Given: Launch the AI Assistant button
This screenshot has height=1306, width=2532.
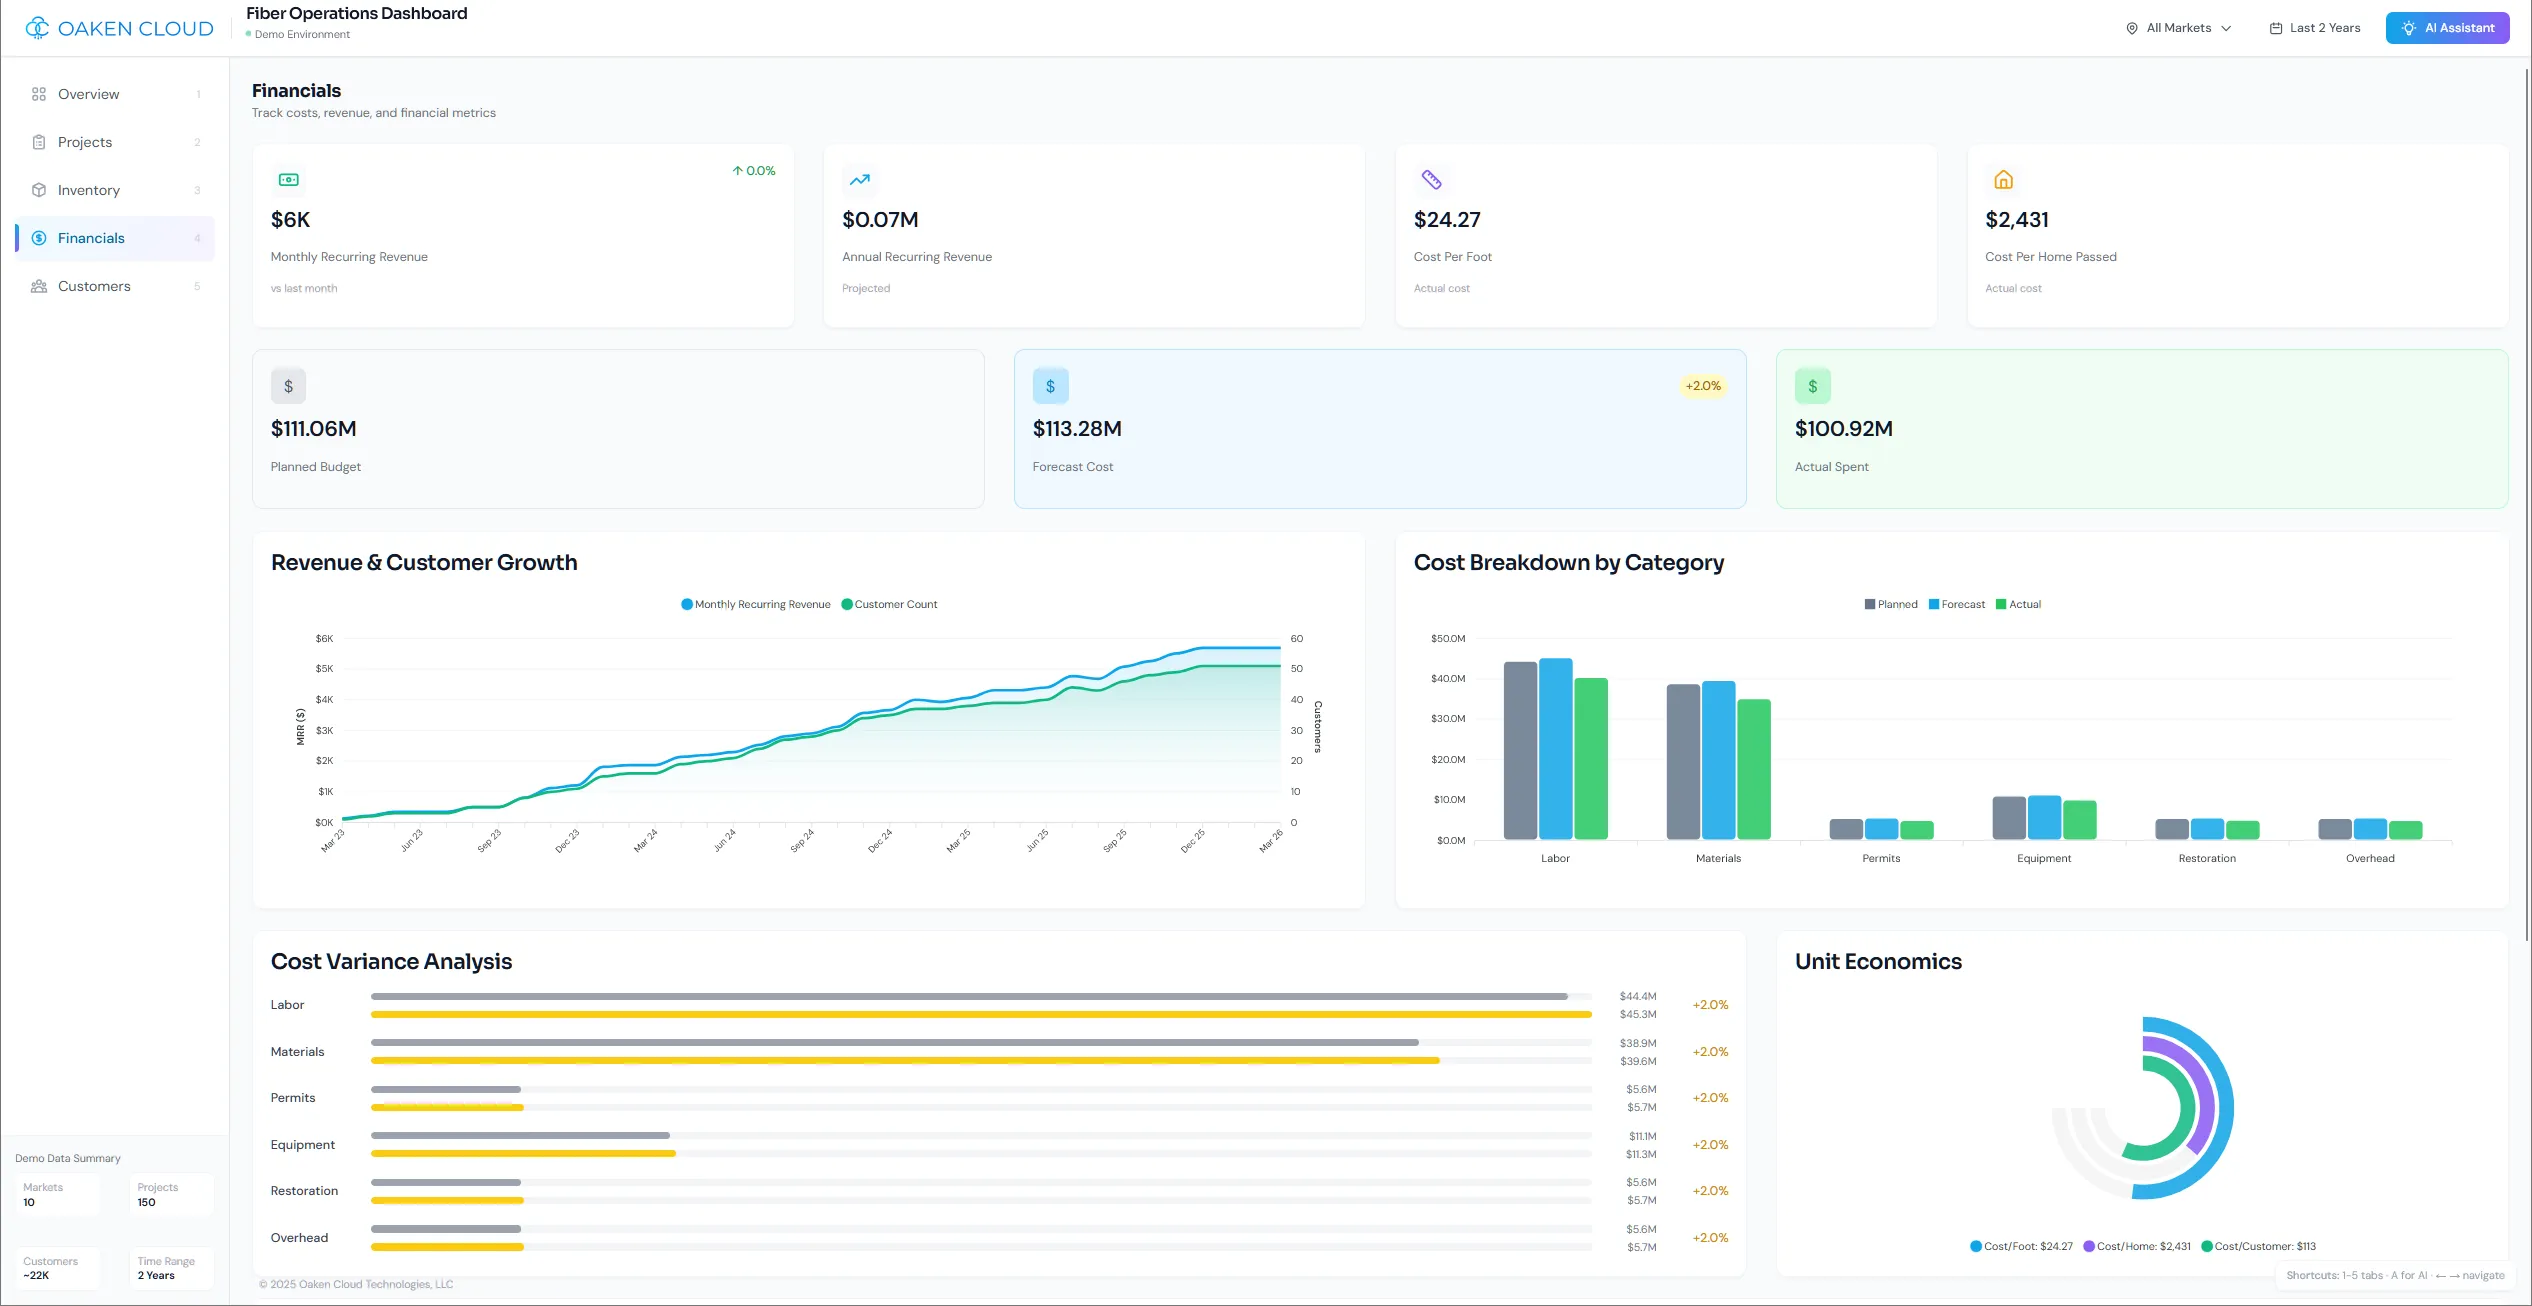Looking at the screenshot, I should click(2447, 28).
